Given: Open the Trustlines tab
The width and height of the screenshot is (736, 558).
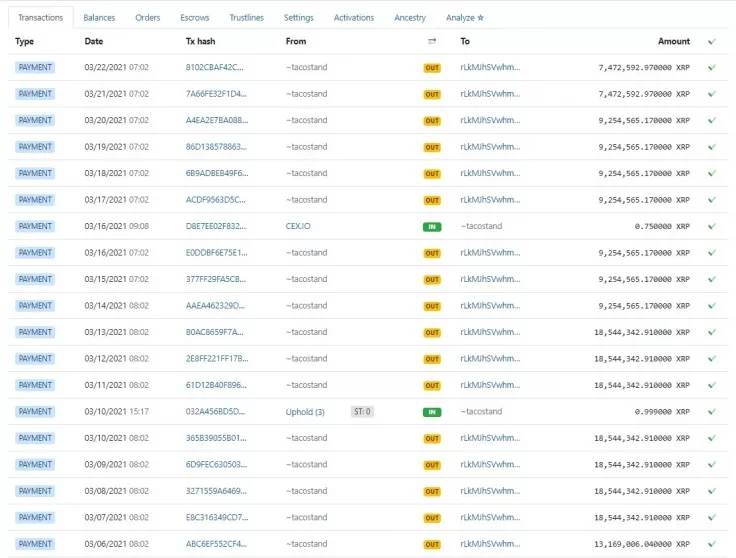Looking at the screenshot, I should [x=246, y=18].
